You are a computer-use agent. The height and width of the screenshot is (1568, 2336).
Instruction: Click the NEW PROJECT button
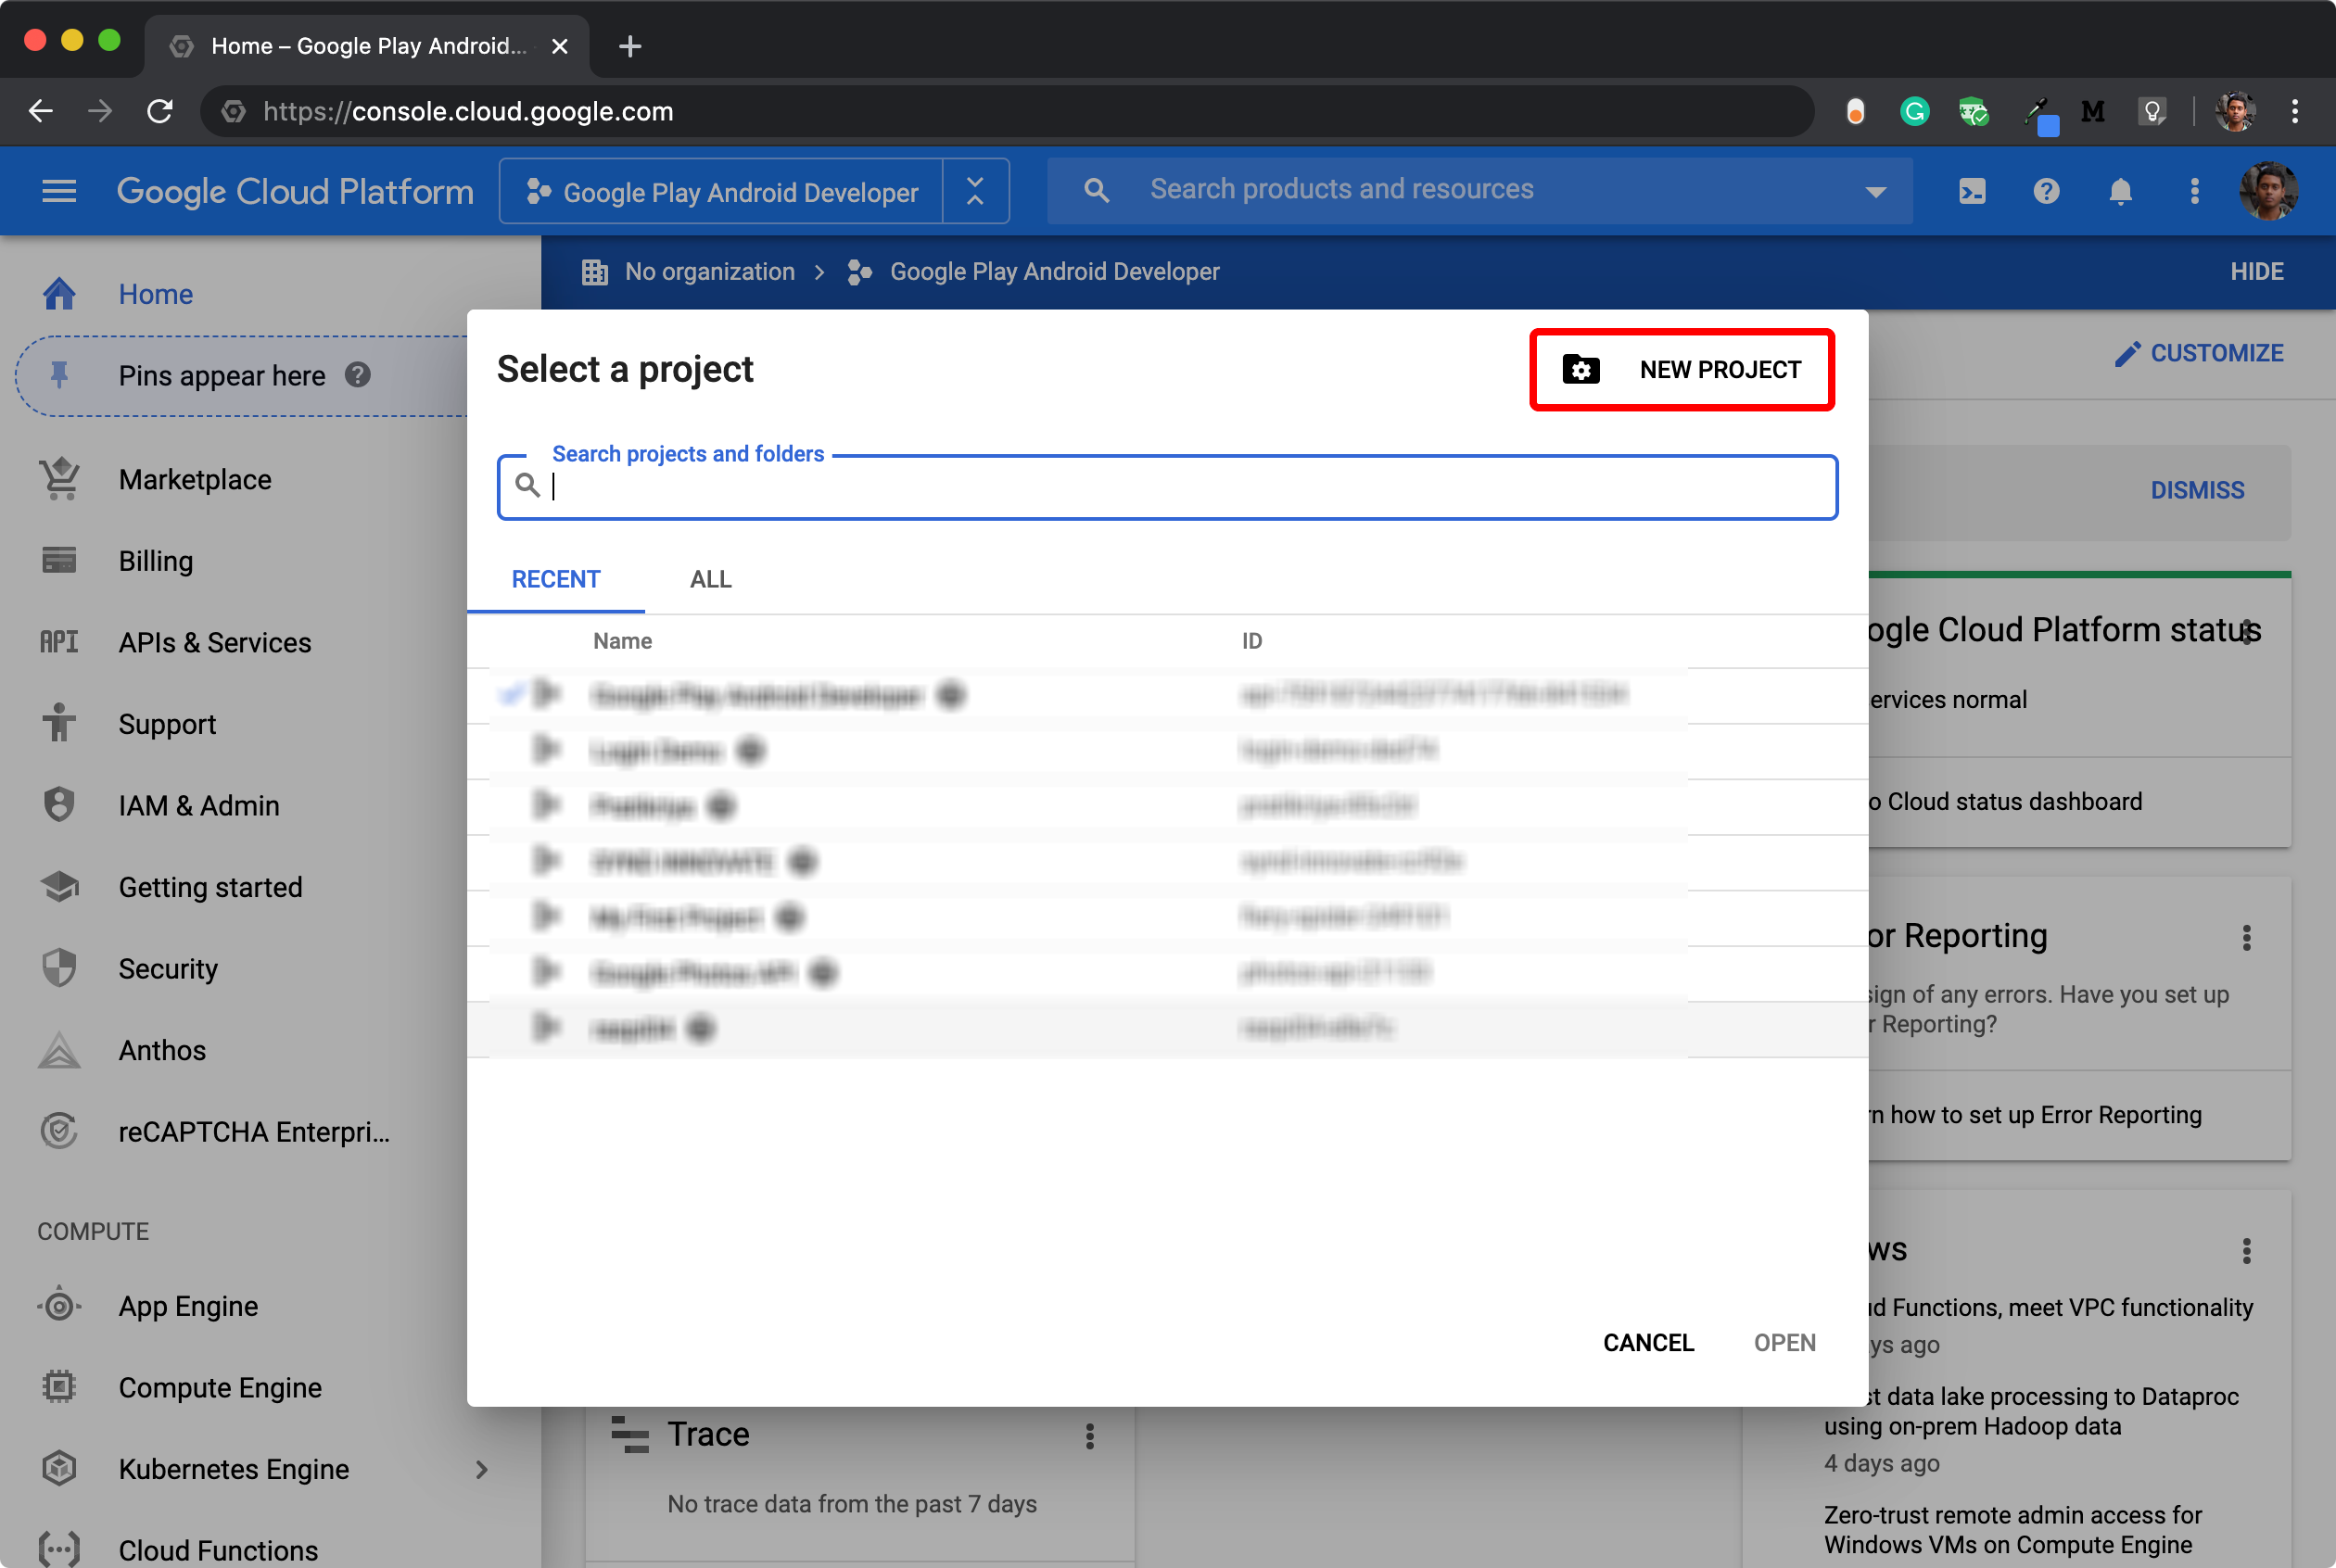1682,369
